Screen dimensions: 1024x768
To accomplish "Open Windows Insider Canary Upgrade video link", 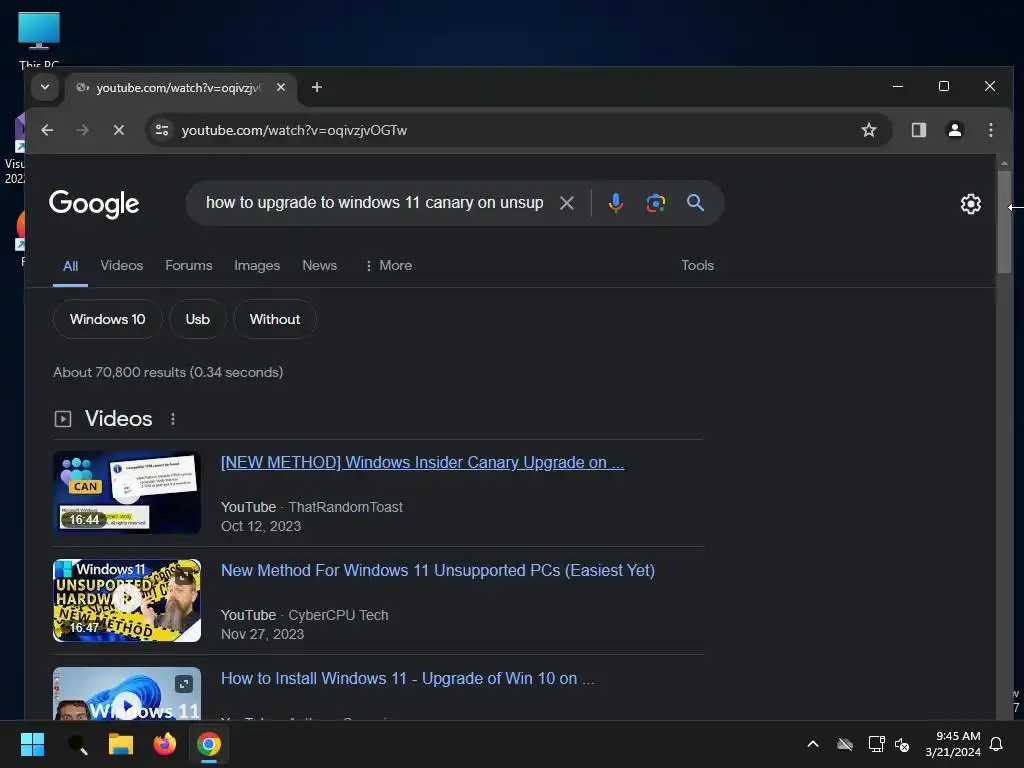I will click(423, 462).
